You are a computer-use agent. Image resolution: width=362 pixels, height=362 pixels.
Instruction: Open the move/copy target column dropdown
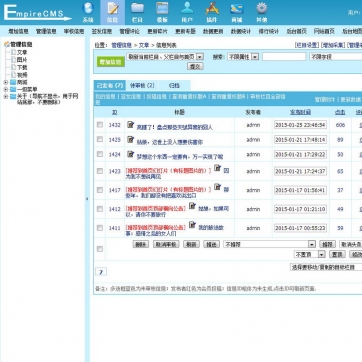point(326,267)
